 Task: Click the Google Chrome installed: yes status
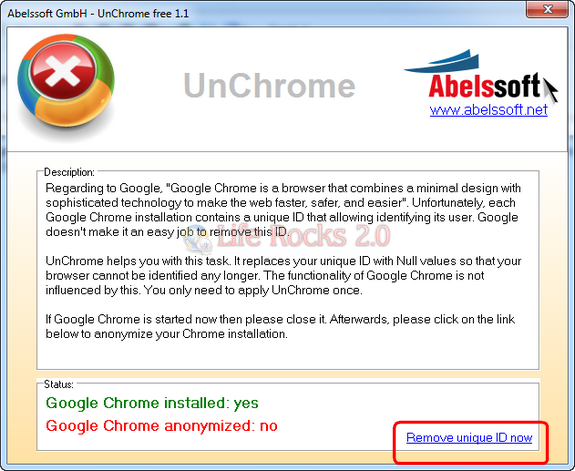[152, 403]
